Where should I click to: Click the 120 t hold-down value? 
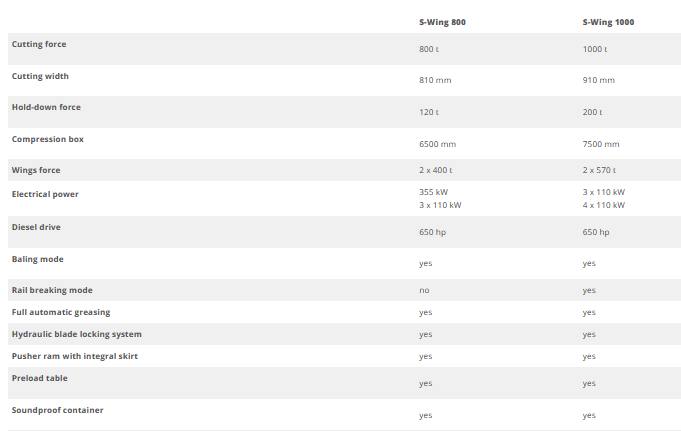pos(428,113)
